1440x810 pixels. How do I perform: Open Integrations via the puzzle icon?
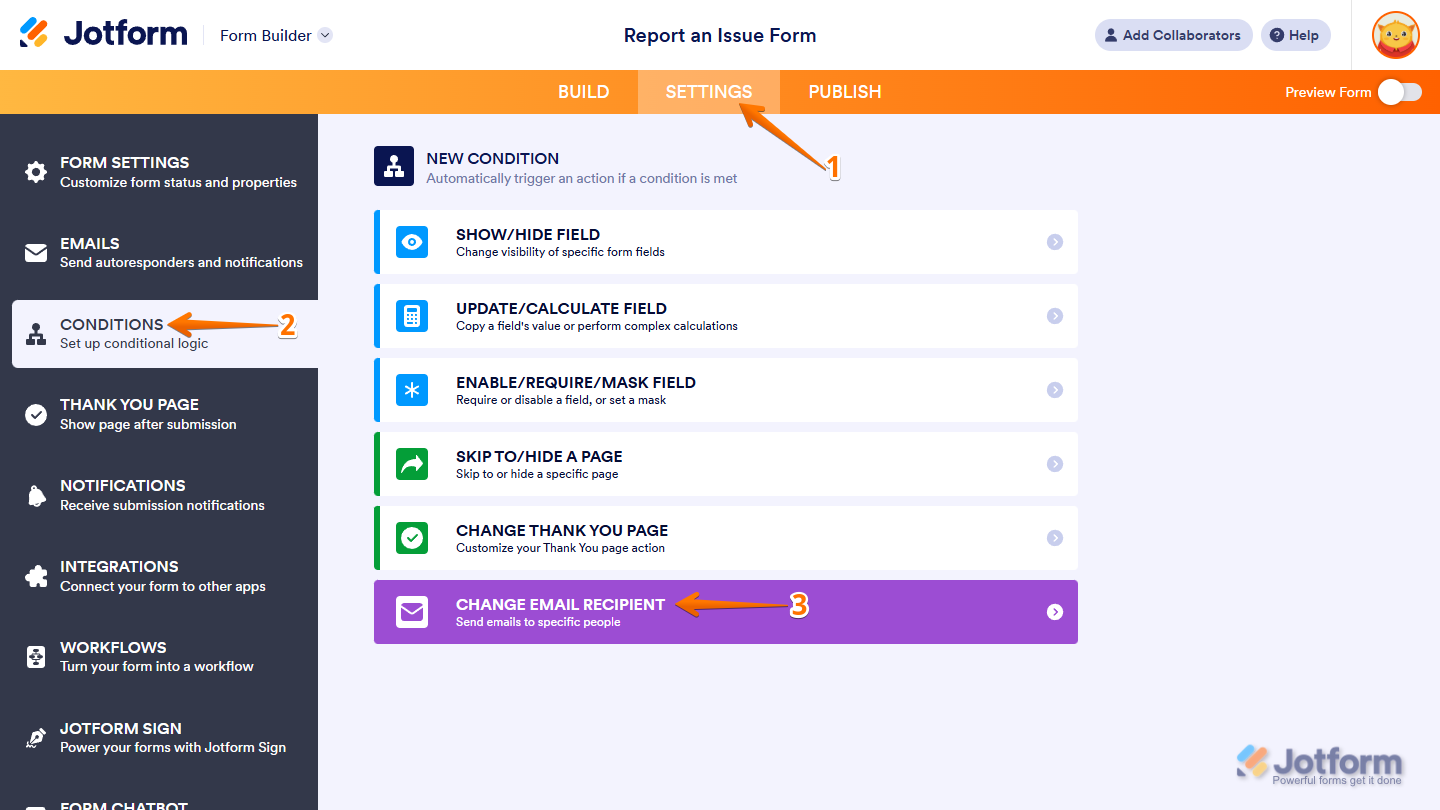(35, 575)
